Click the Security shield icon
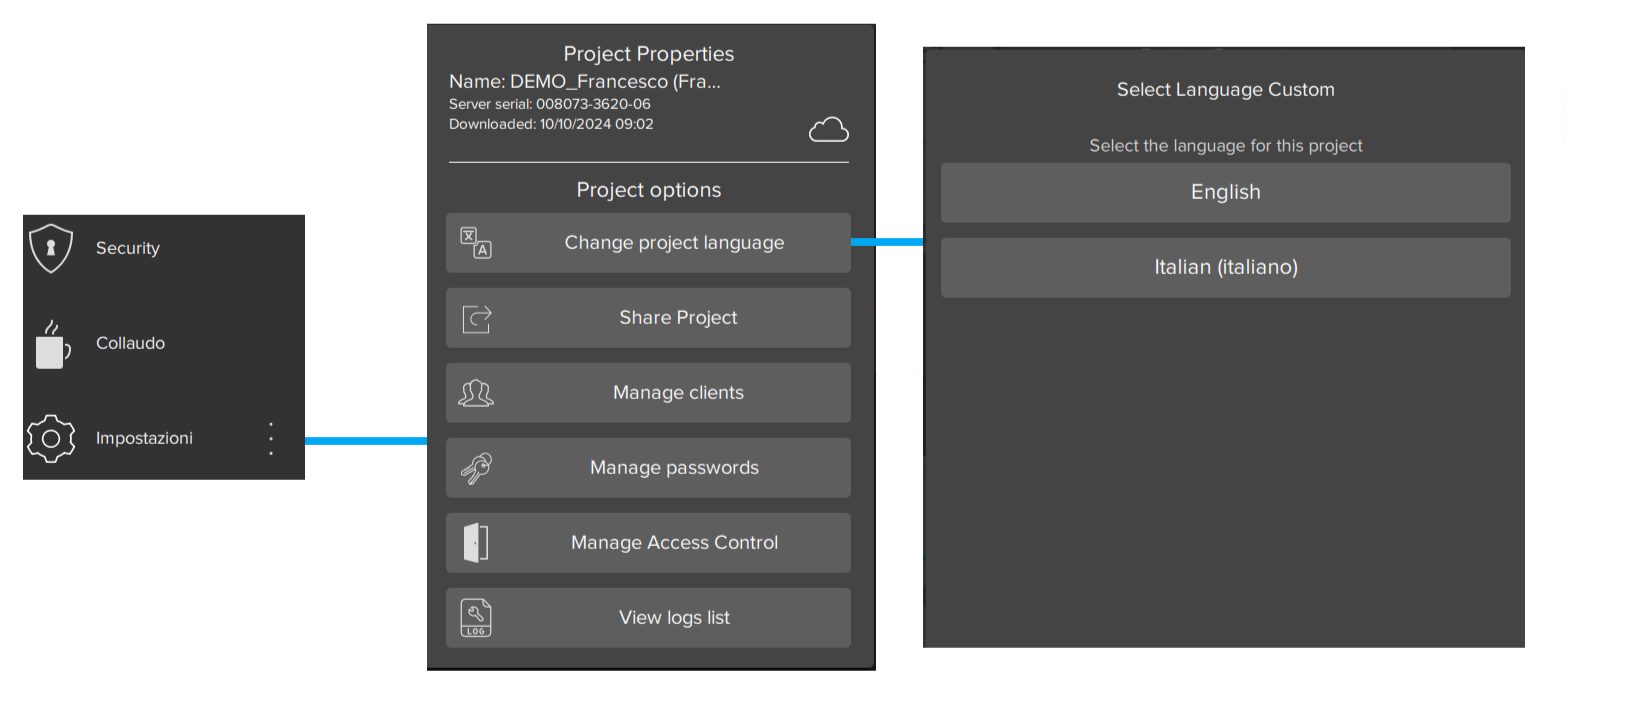The height and width of the screenshot is (716, 1633). point(51,248)
